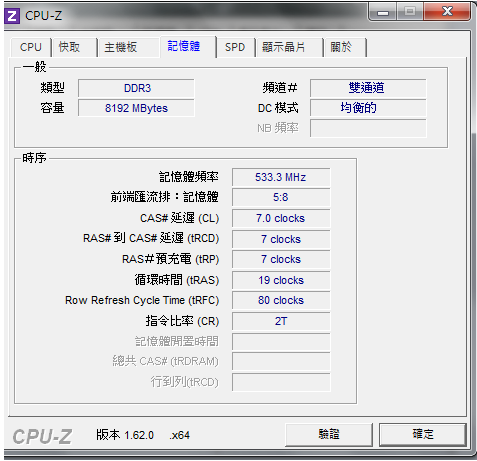Click the 均衡的 DC mode field

(368, 108)
